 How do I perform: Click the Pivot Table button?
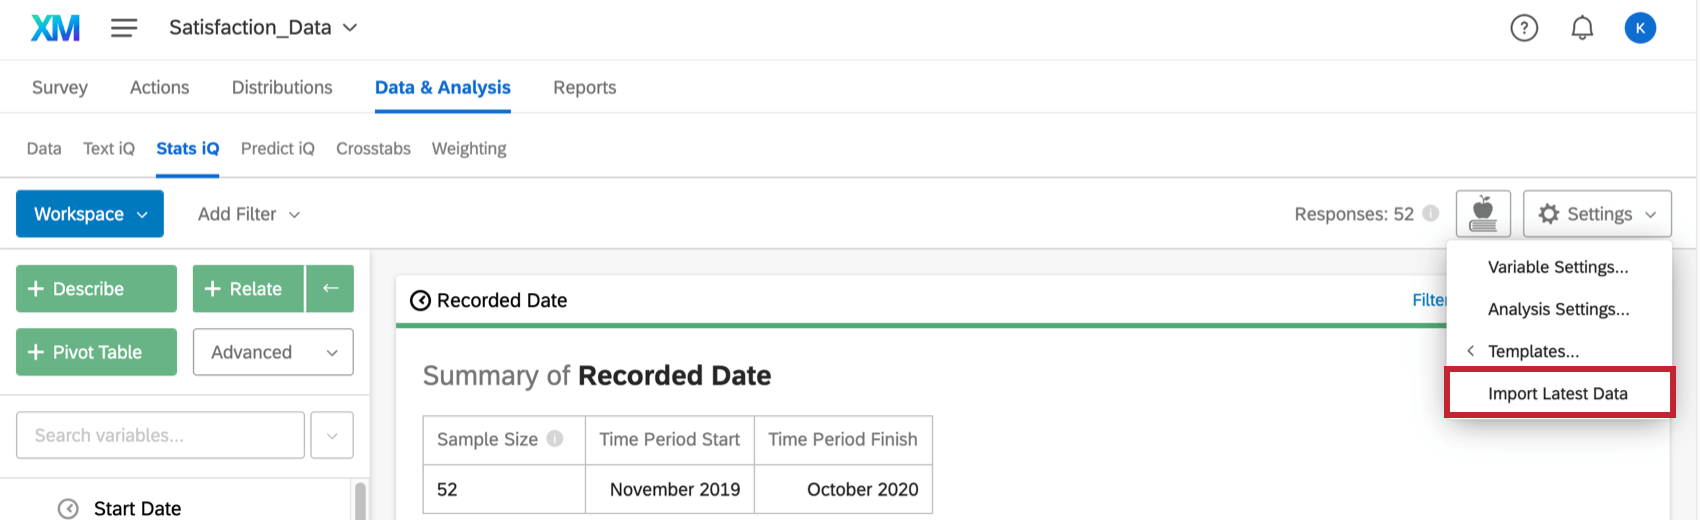click(x=96, y=352)
